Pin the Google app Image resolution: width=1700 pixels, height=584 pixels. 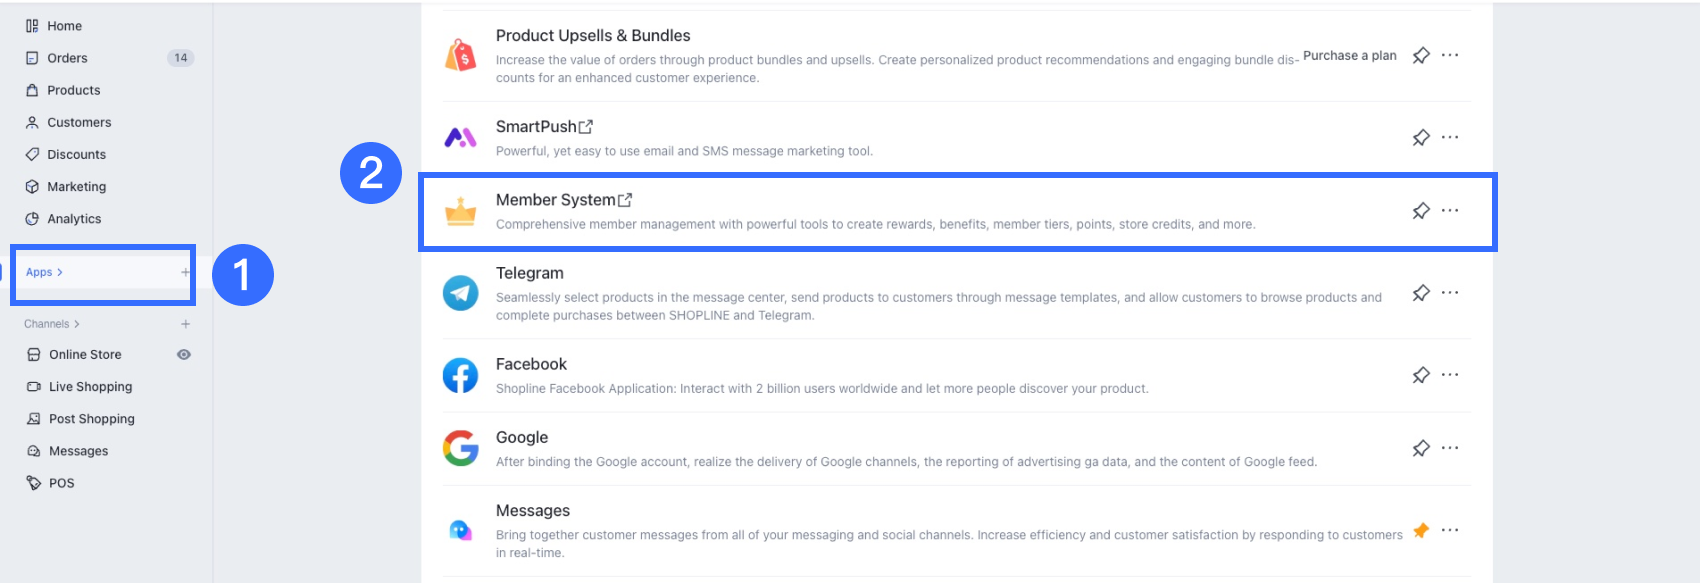1421,449
